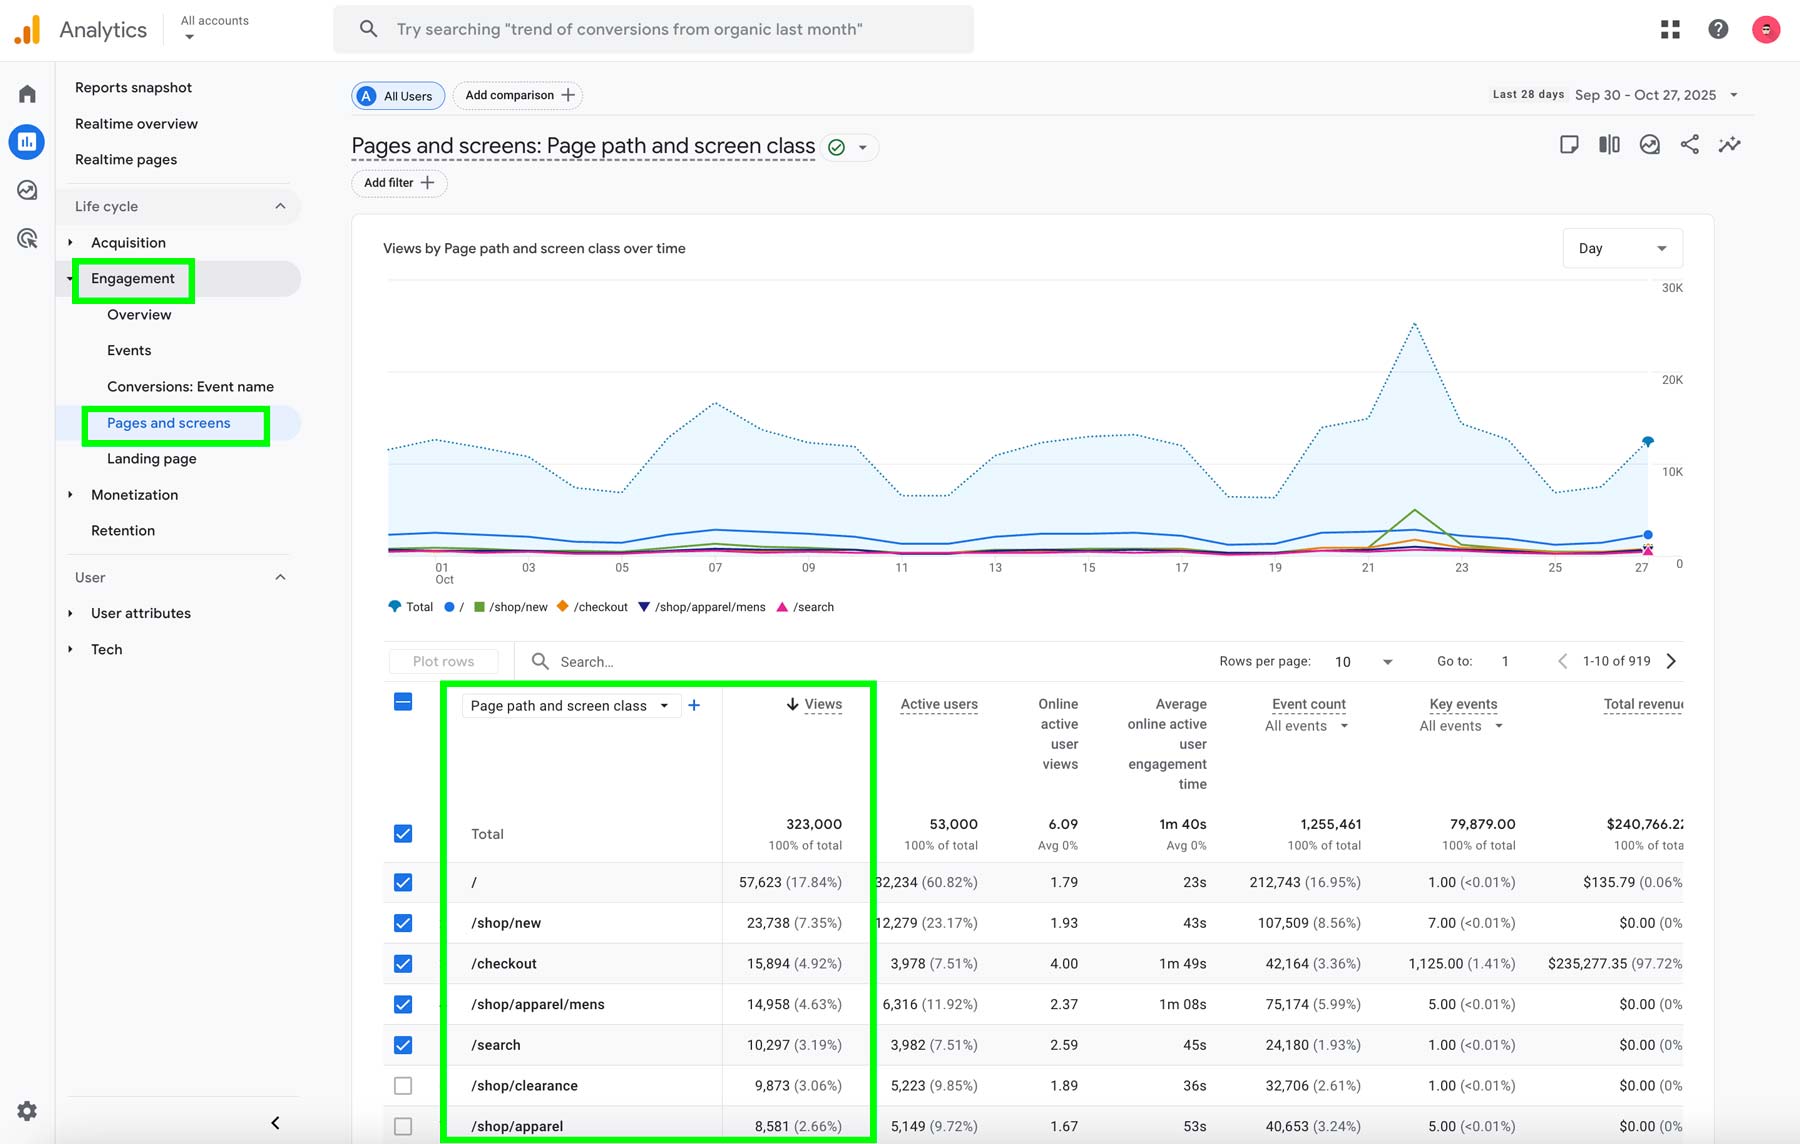The width and height of the screenshot is (1800, 1144).
Task: Open Insights via the sparkle trendline icon
Action: coord(1730,144)
